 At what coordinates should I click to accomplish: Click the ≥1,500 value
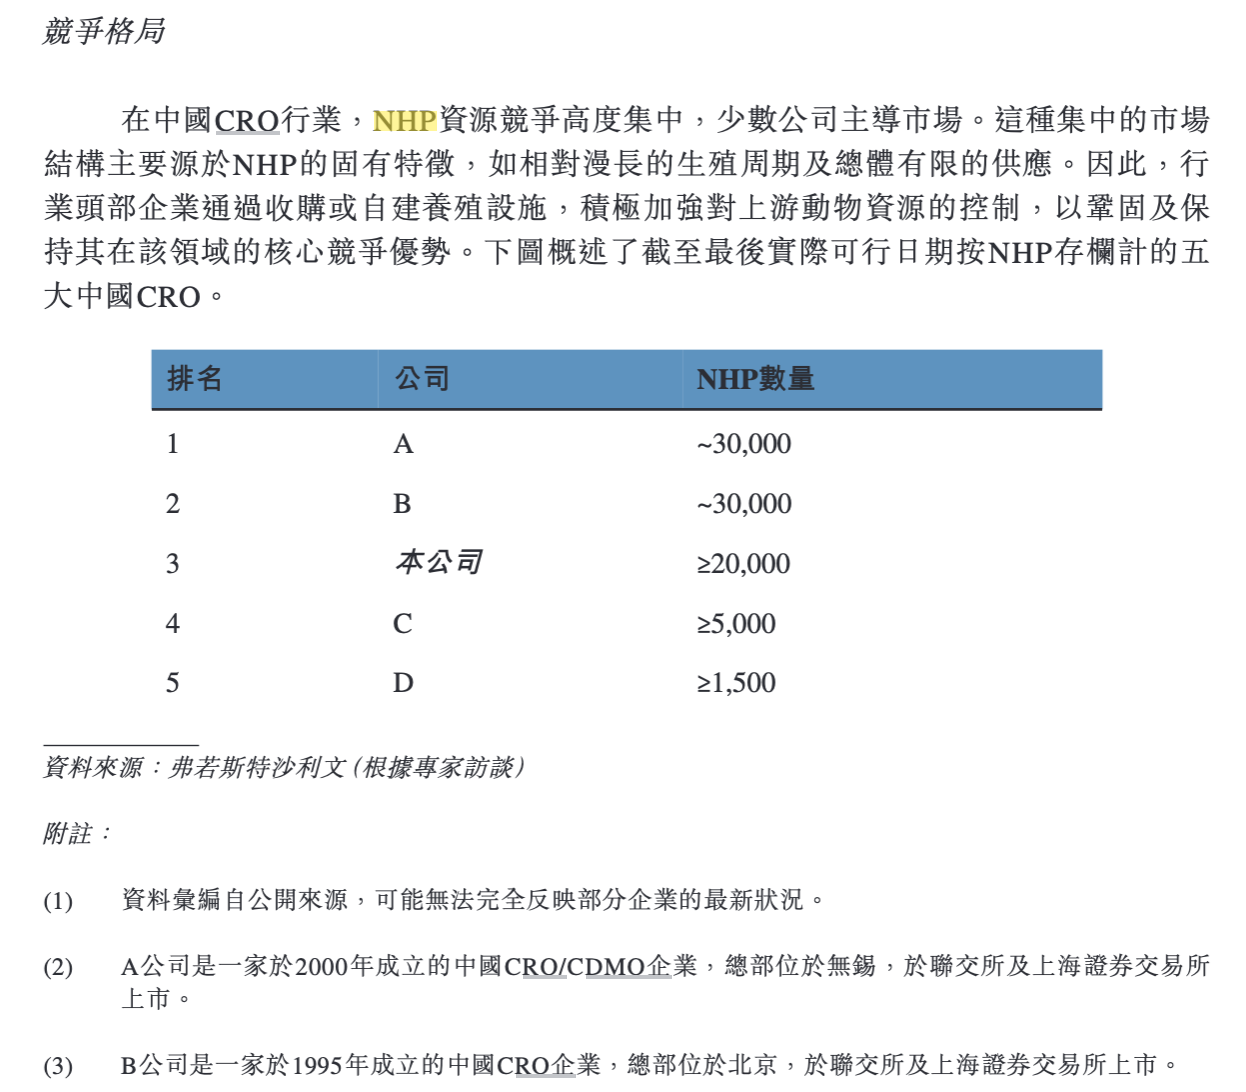(736, 682)
